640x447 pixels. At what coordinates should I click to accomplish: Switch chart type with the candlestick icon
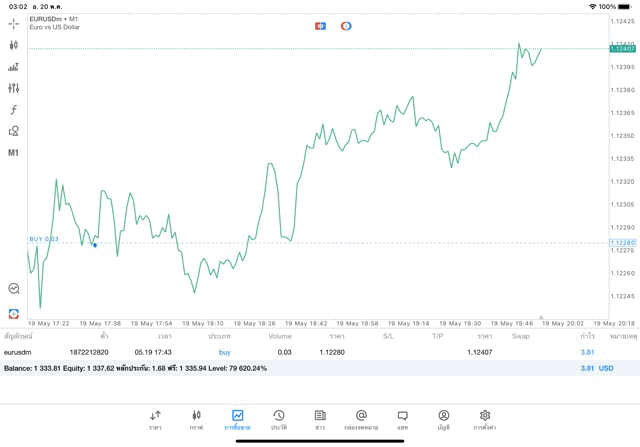coord(14,45)
